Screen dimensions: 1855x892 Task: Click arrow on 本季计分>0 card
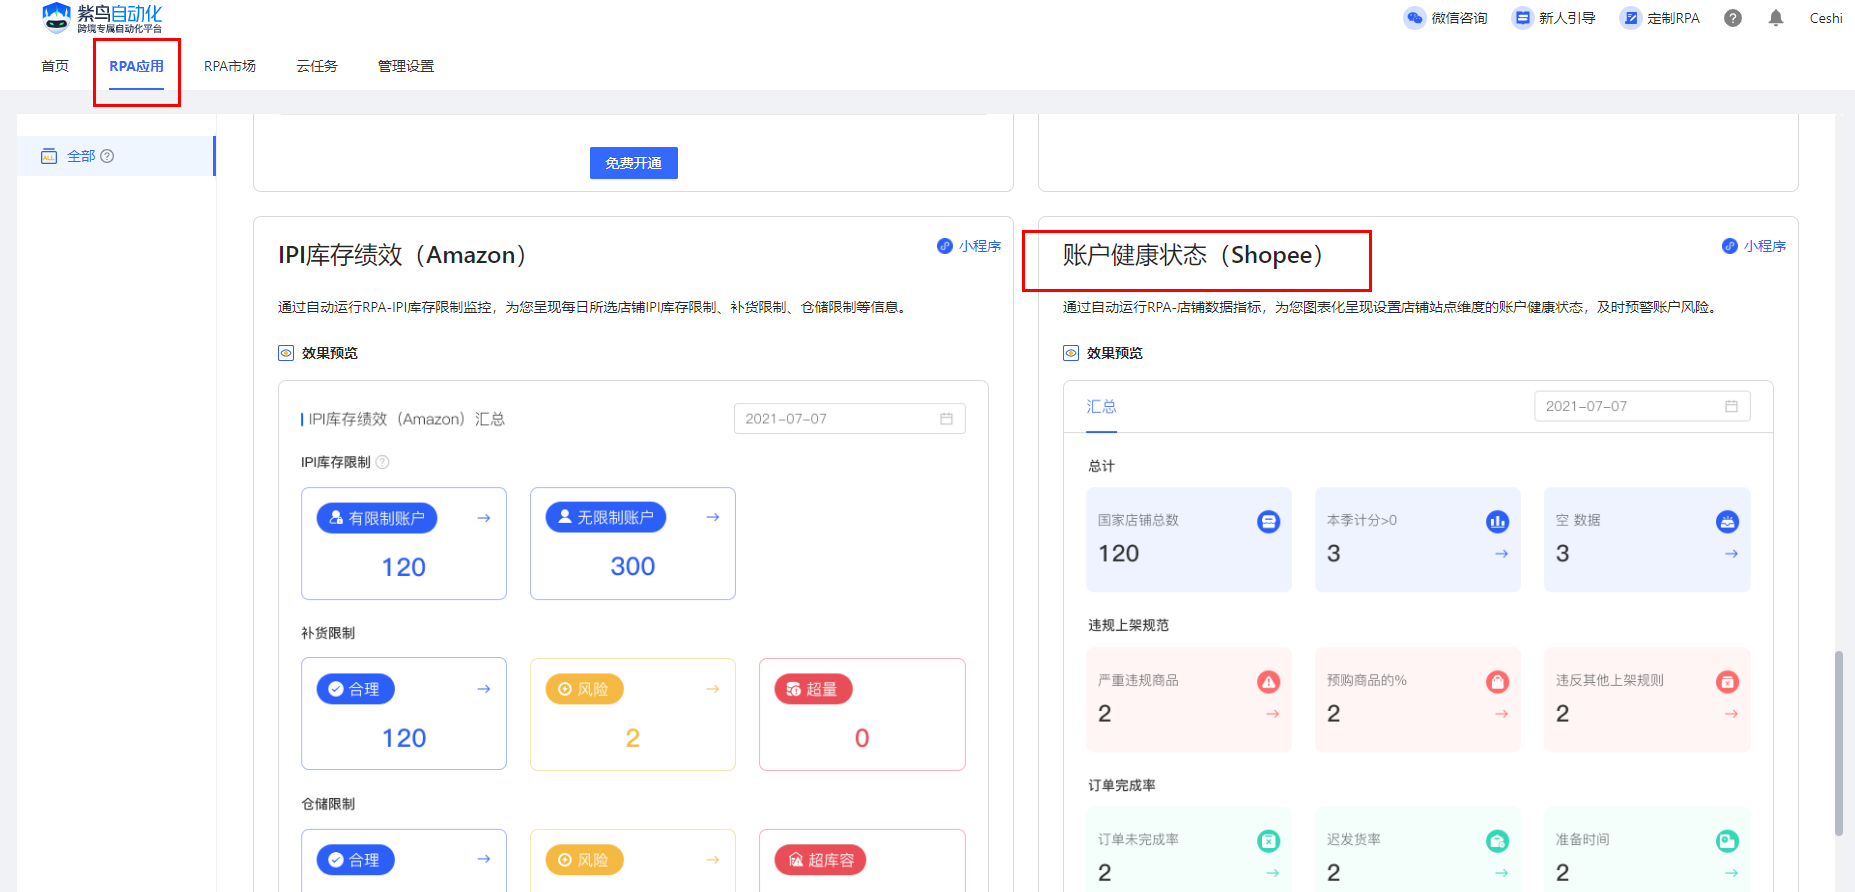click(1502, 554)
